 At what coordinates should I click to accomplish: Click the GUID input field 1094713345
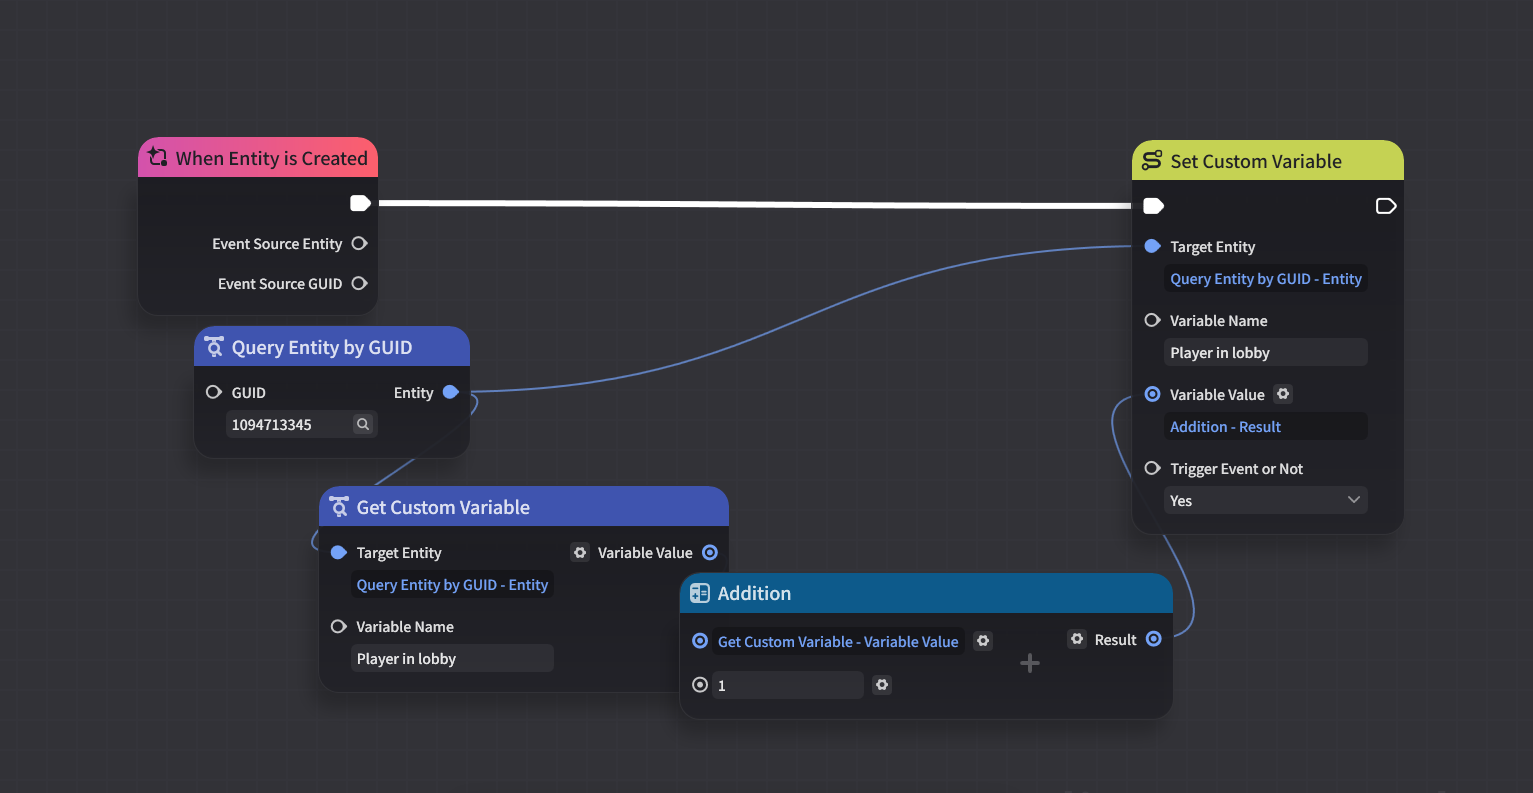(301, 424)
